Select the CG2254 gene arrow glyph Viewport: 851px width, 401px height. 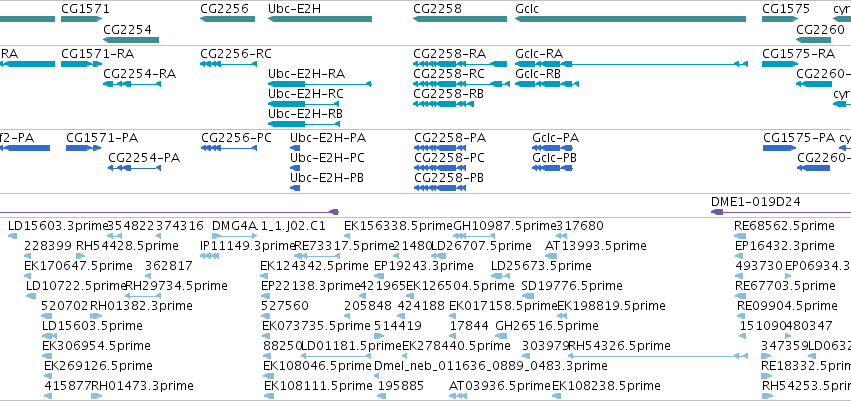click(131, 40)
